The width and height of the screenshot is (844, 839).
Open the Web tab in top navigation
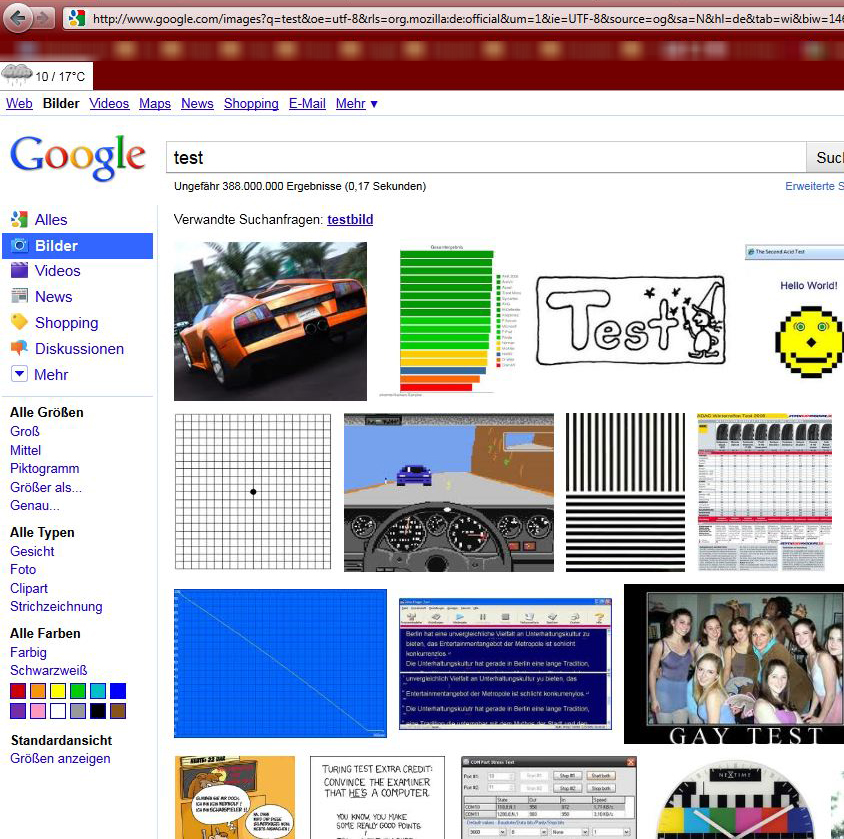[19, 103]
